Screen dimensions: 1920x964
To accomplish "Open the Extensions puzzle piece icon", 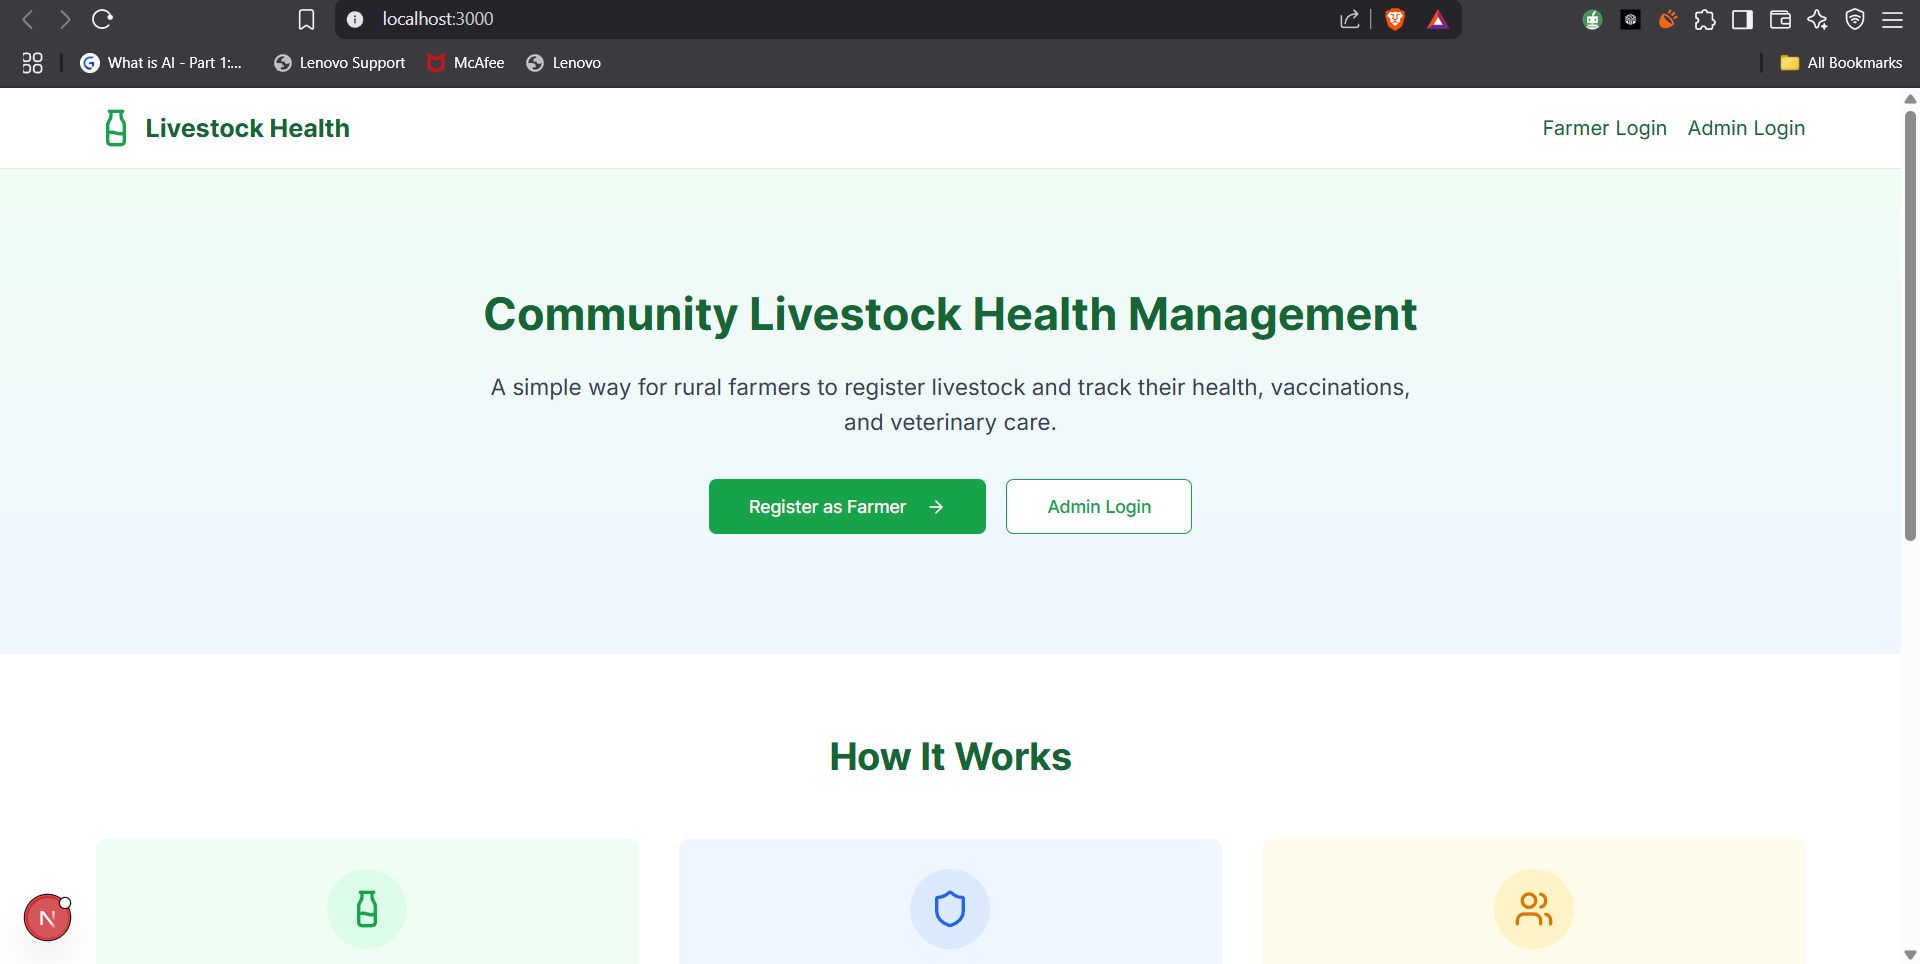I will coord(1705,19).
